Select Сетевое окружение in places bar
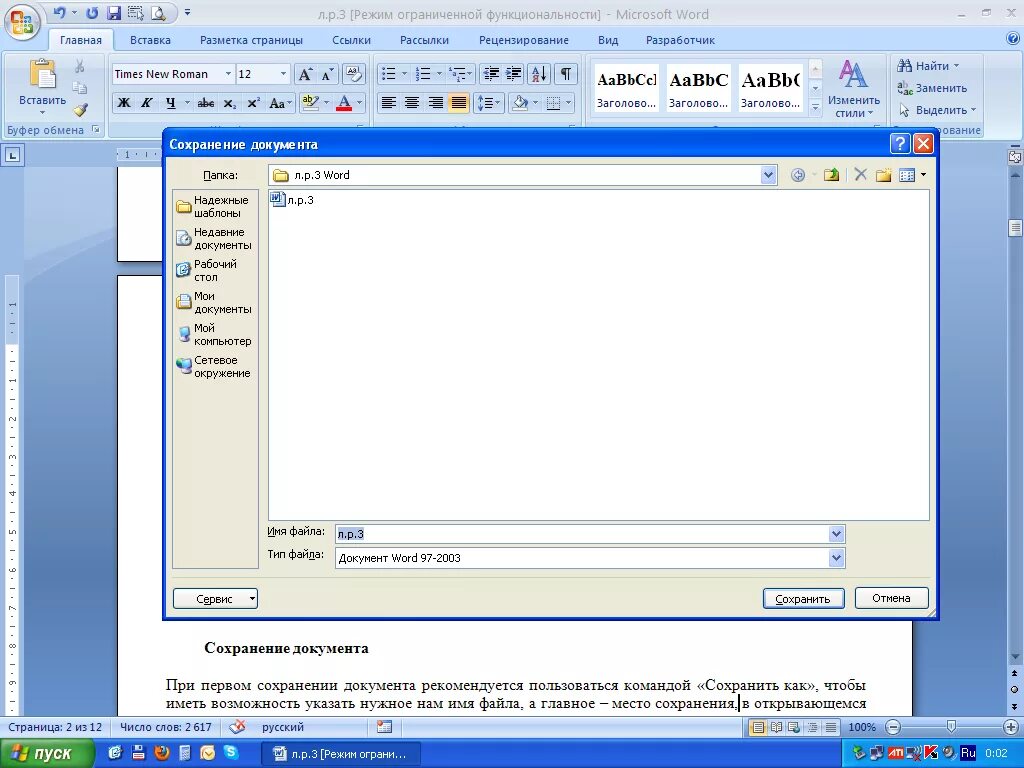Viewport: 1024px width, 768px height. 215,366
